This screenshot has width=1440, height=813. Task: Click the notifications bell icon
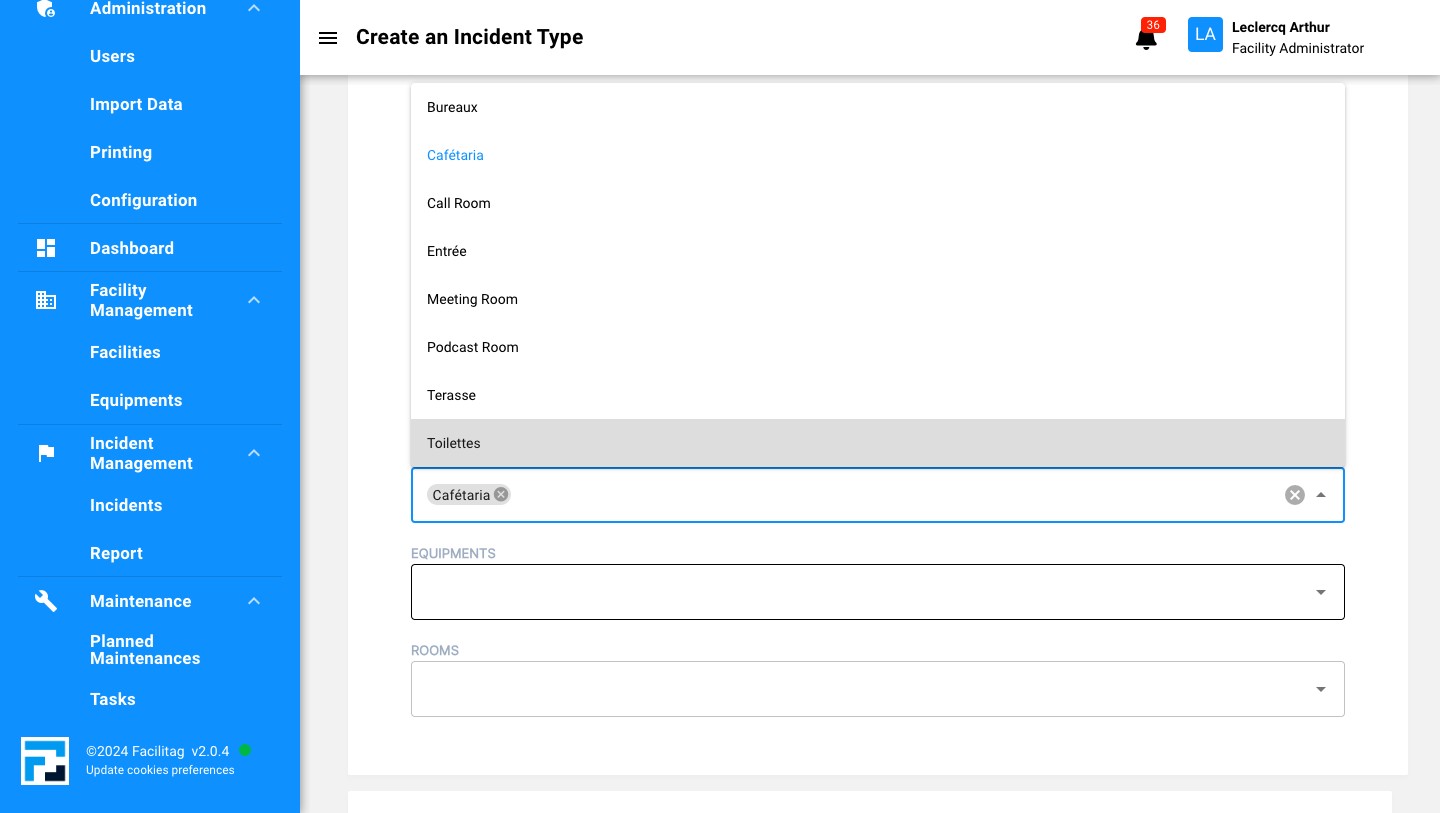[x=1146, y=39]
